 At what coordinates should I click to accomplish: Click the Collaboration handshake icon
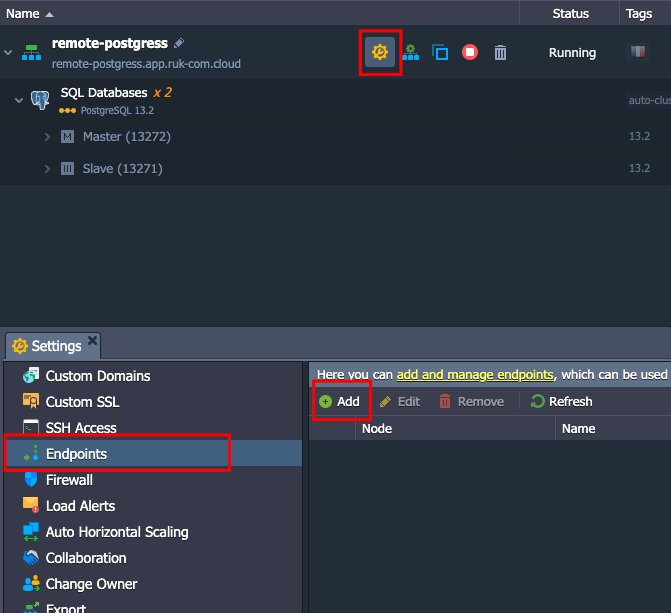point(31,557)
